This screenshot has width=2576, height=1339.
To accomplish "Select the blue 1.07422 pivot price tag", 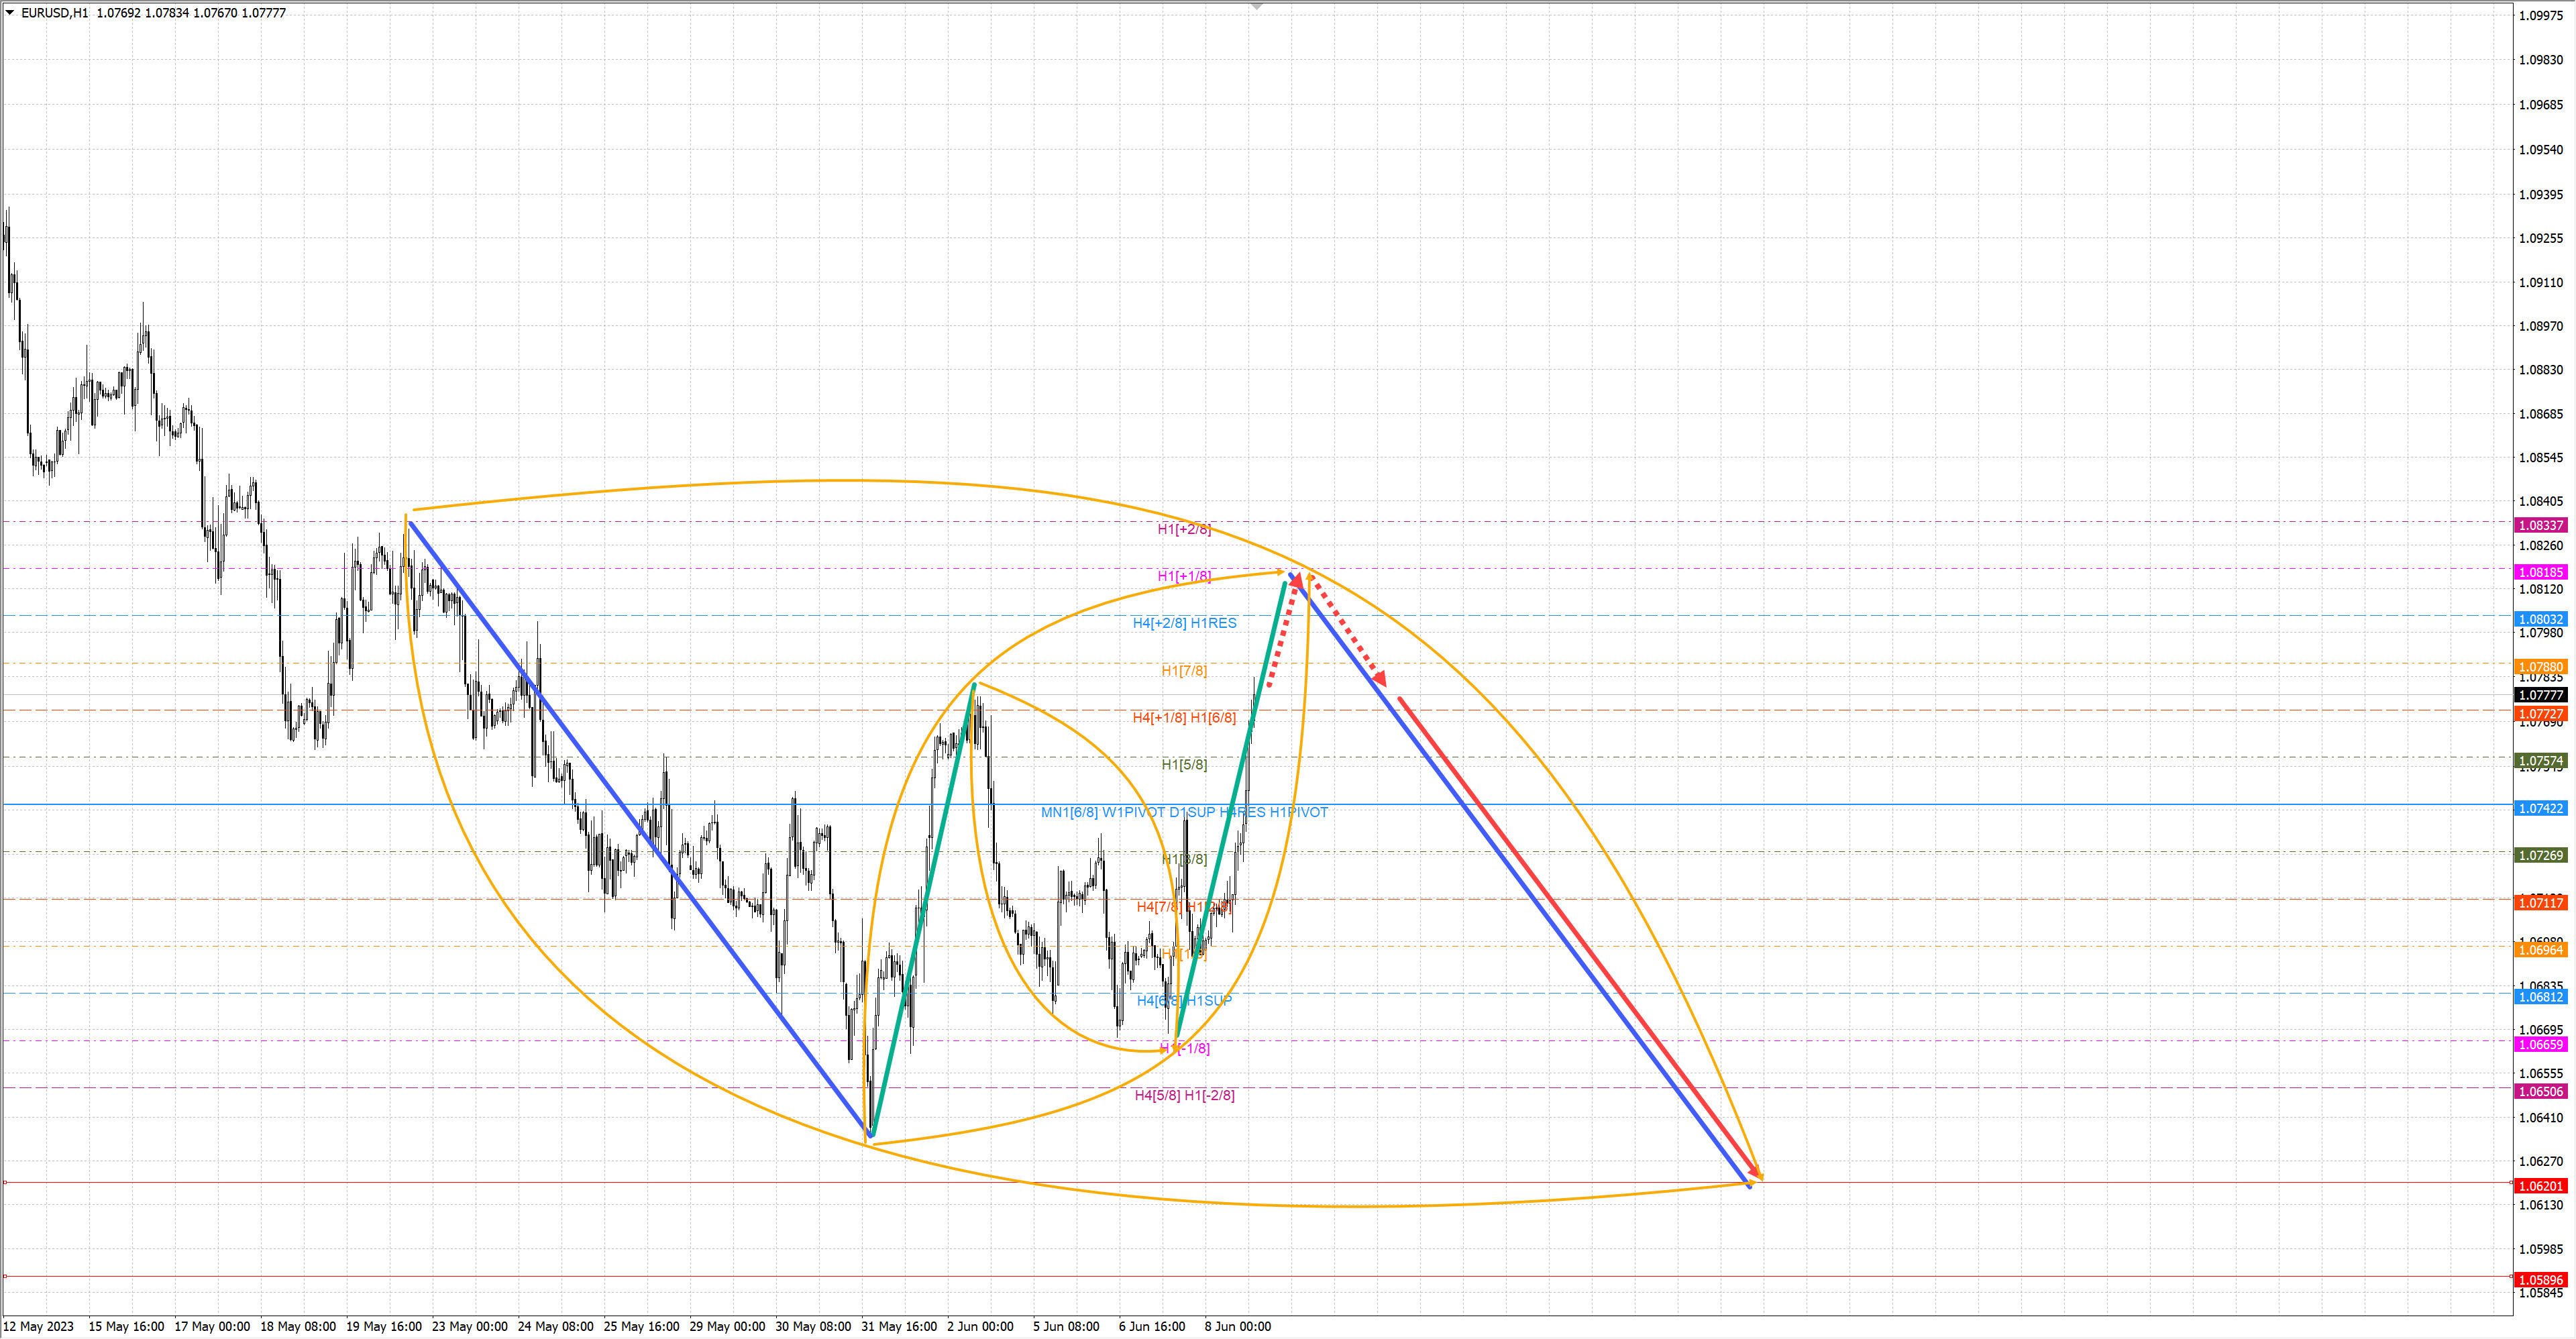I will (2540, 808).
